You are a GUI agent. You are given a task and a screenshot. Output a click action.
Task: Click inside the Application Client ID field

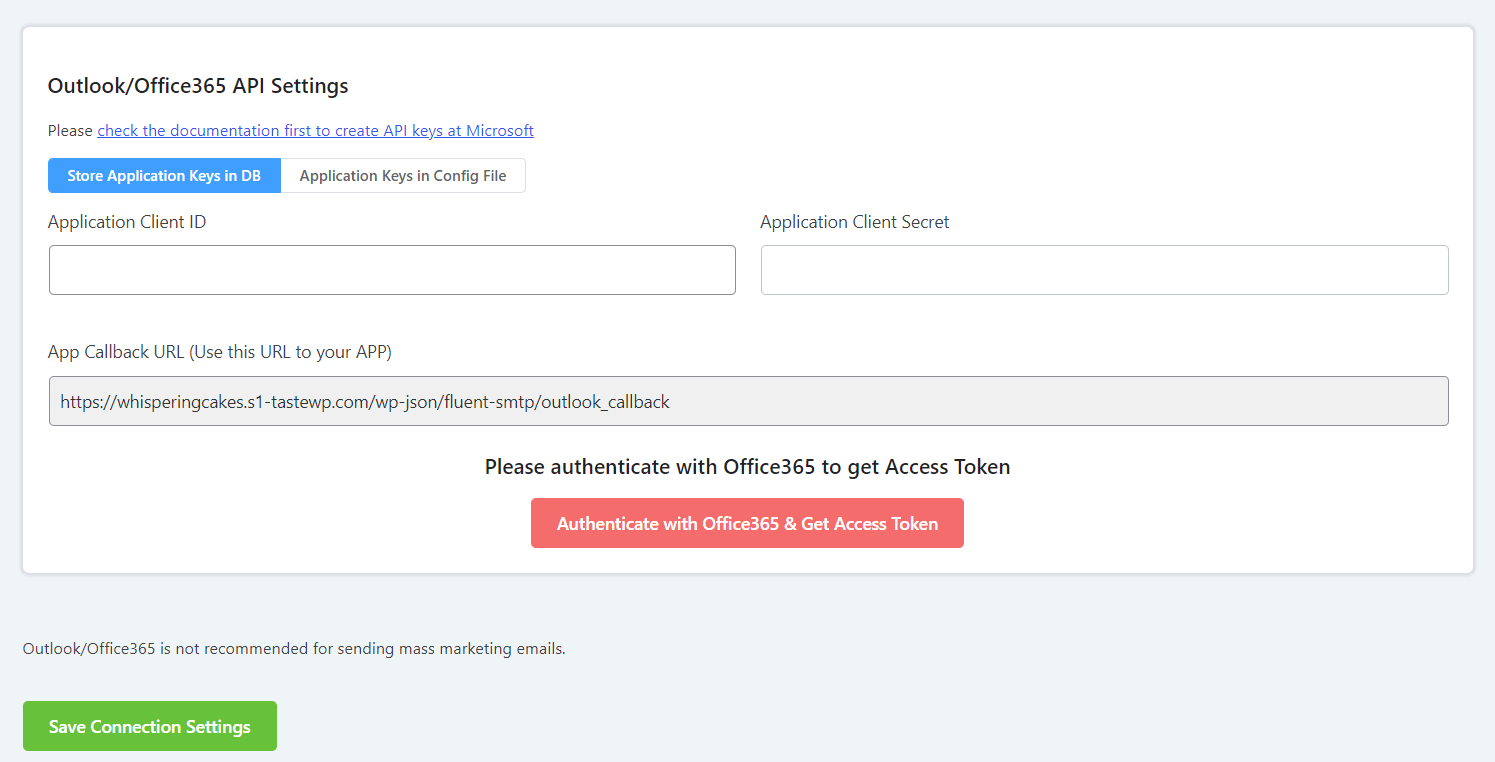pos(392,269)
